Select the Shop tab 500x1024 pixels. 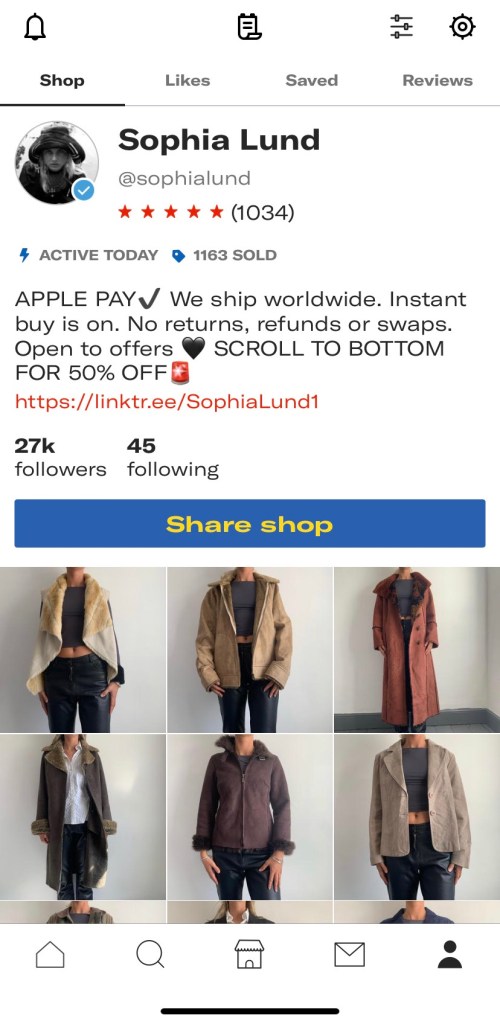62,81
